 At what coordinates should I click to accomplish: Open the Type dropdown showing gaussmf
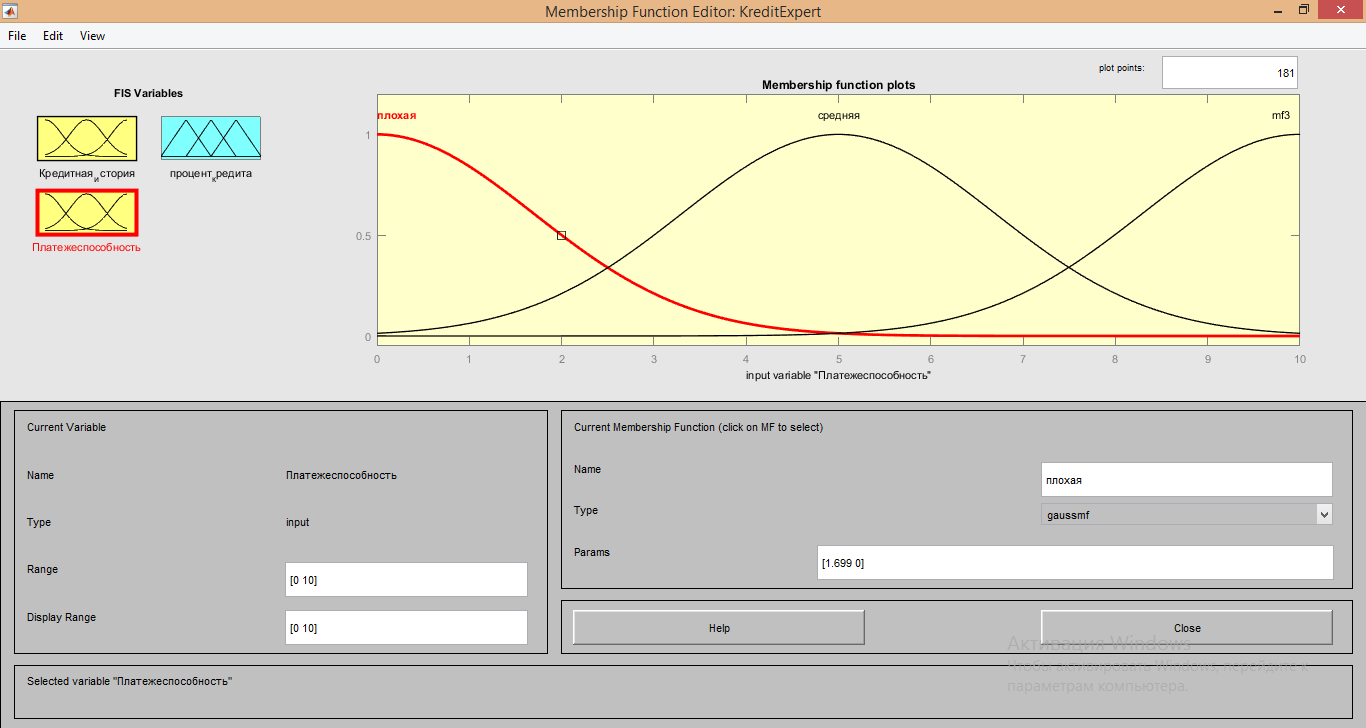click(x=1187, y=514)
